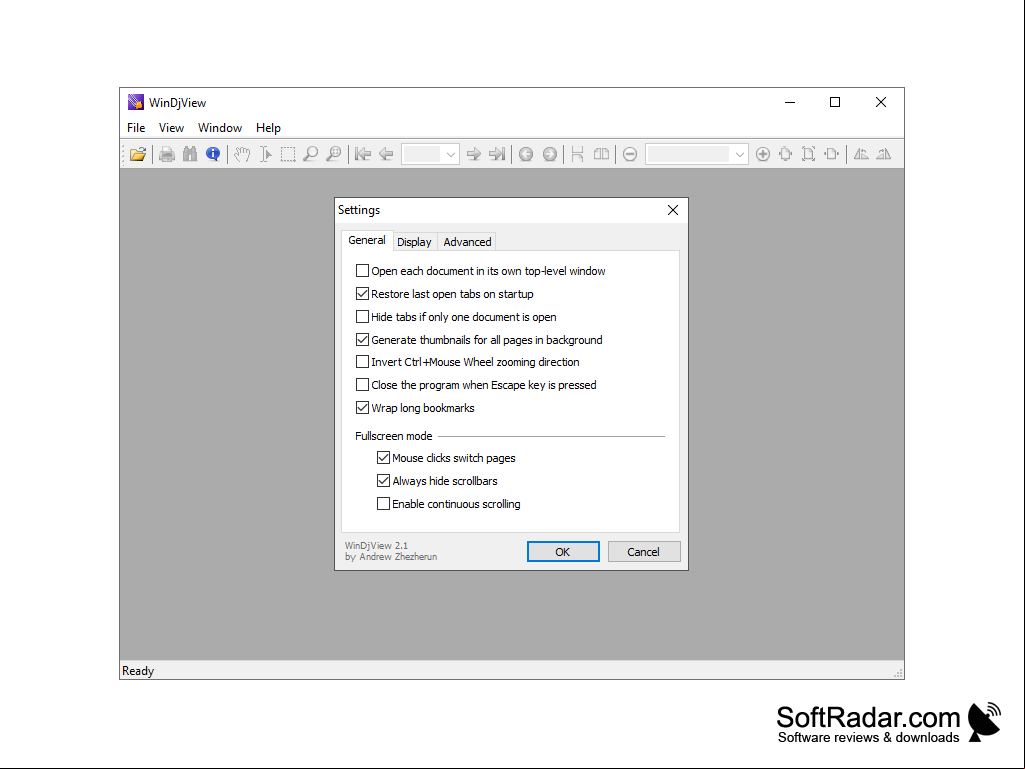Image resolution: width=1025 pixels, height=769 pixels.
Task: Switch to the Display tab
Action: coord(414,242)
